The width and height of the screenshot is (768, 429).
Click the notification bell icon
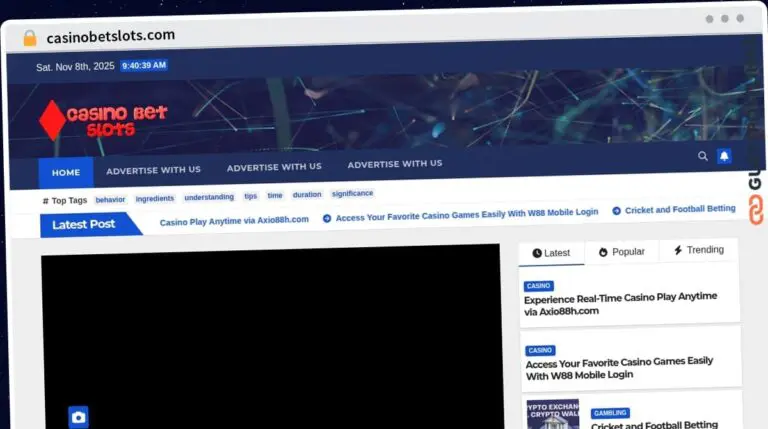point(724,156)
